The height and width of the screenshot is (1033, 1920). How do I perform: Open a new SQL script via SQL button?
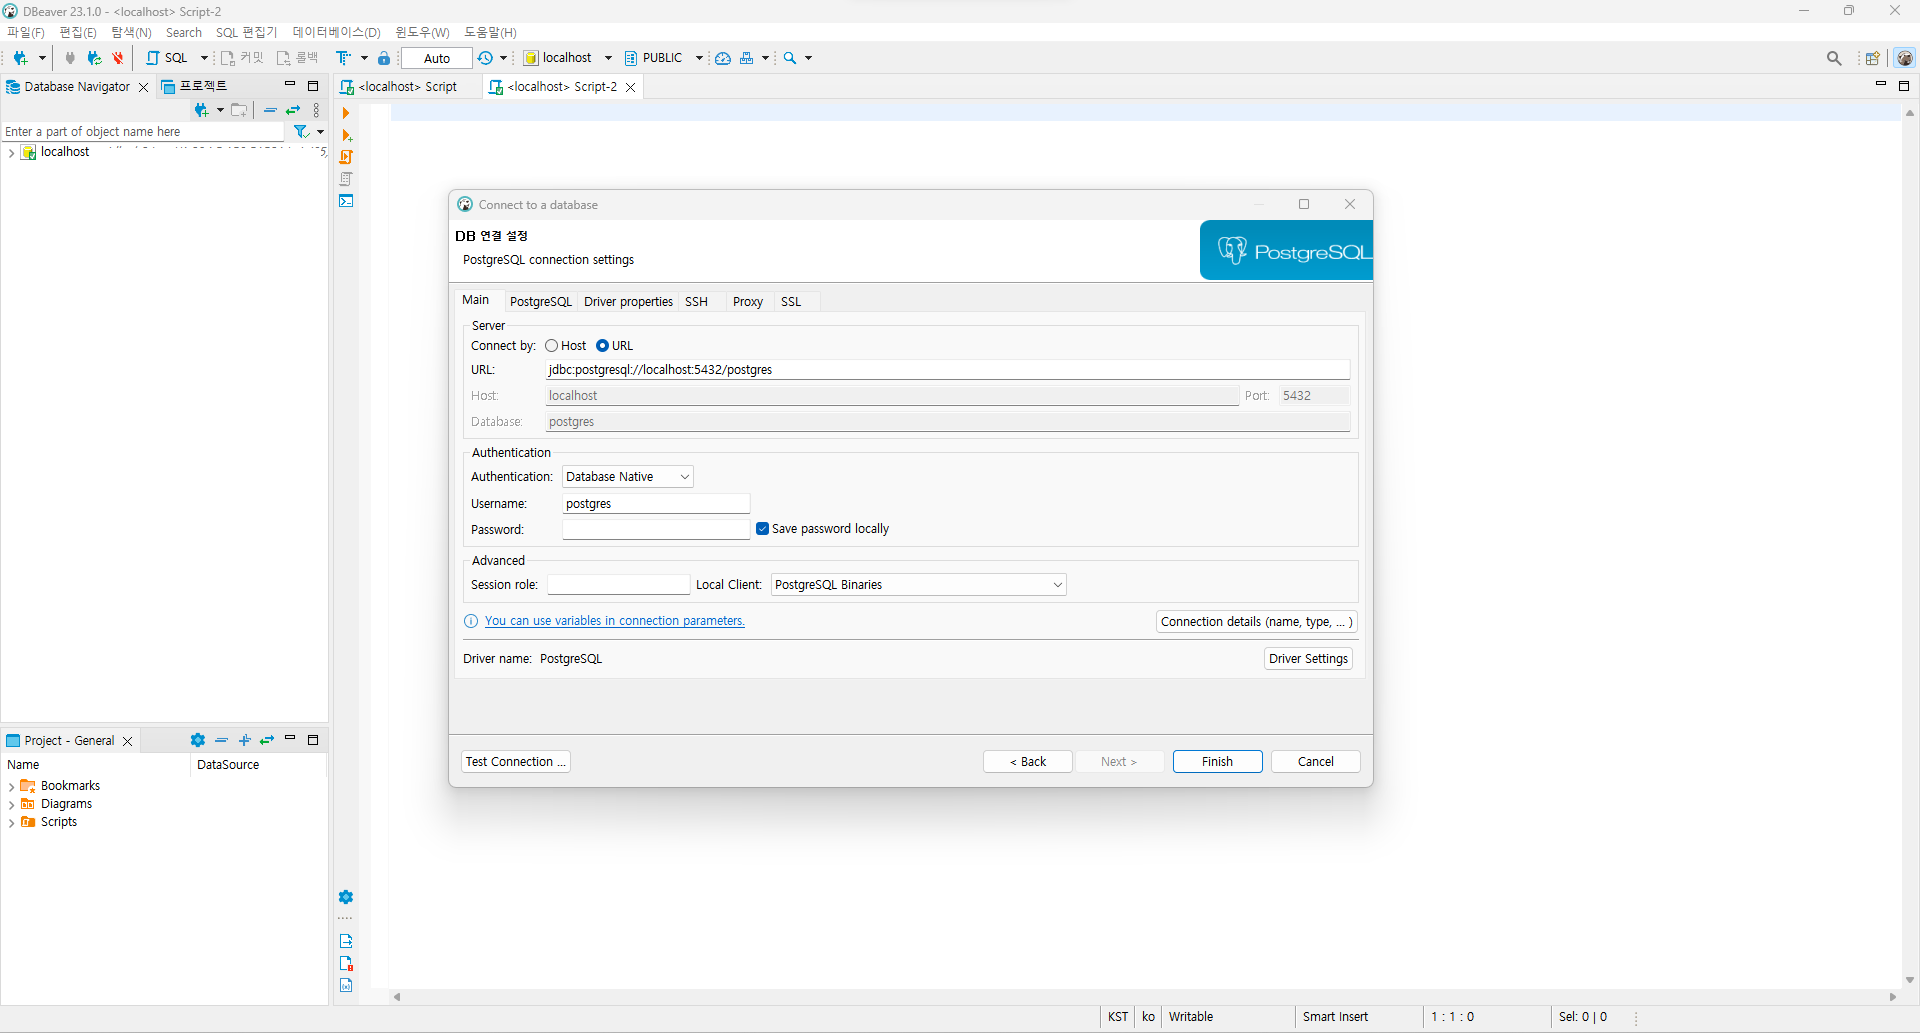(167, 58)
